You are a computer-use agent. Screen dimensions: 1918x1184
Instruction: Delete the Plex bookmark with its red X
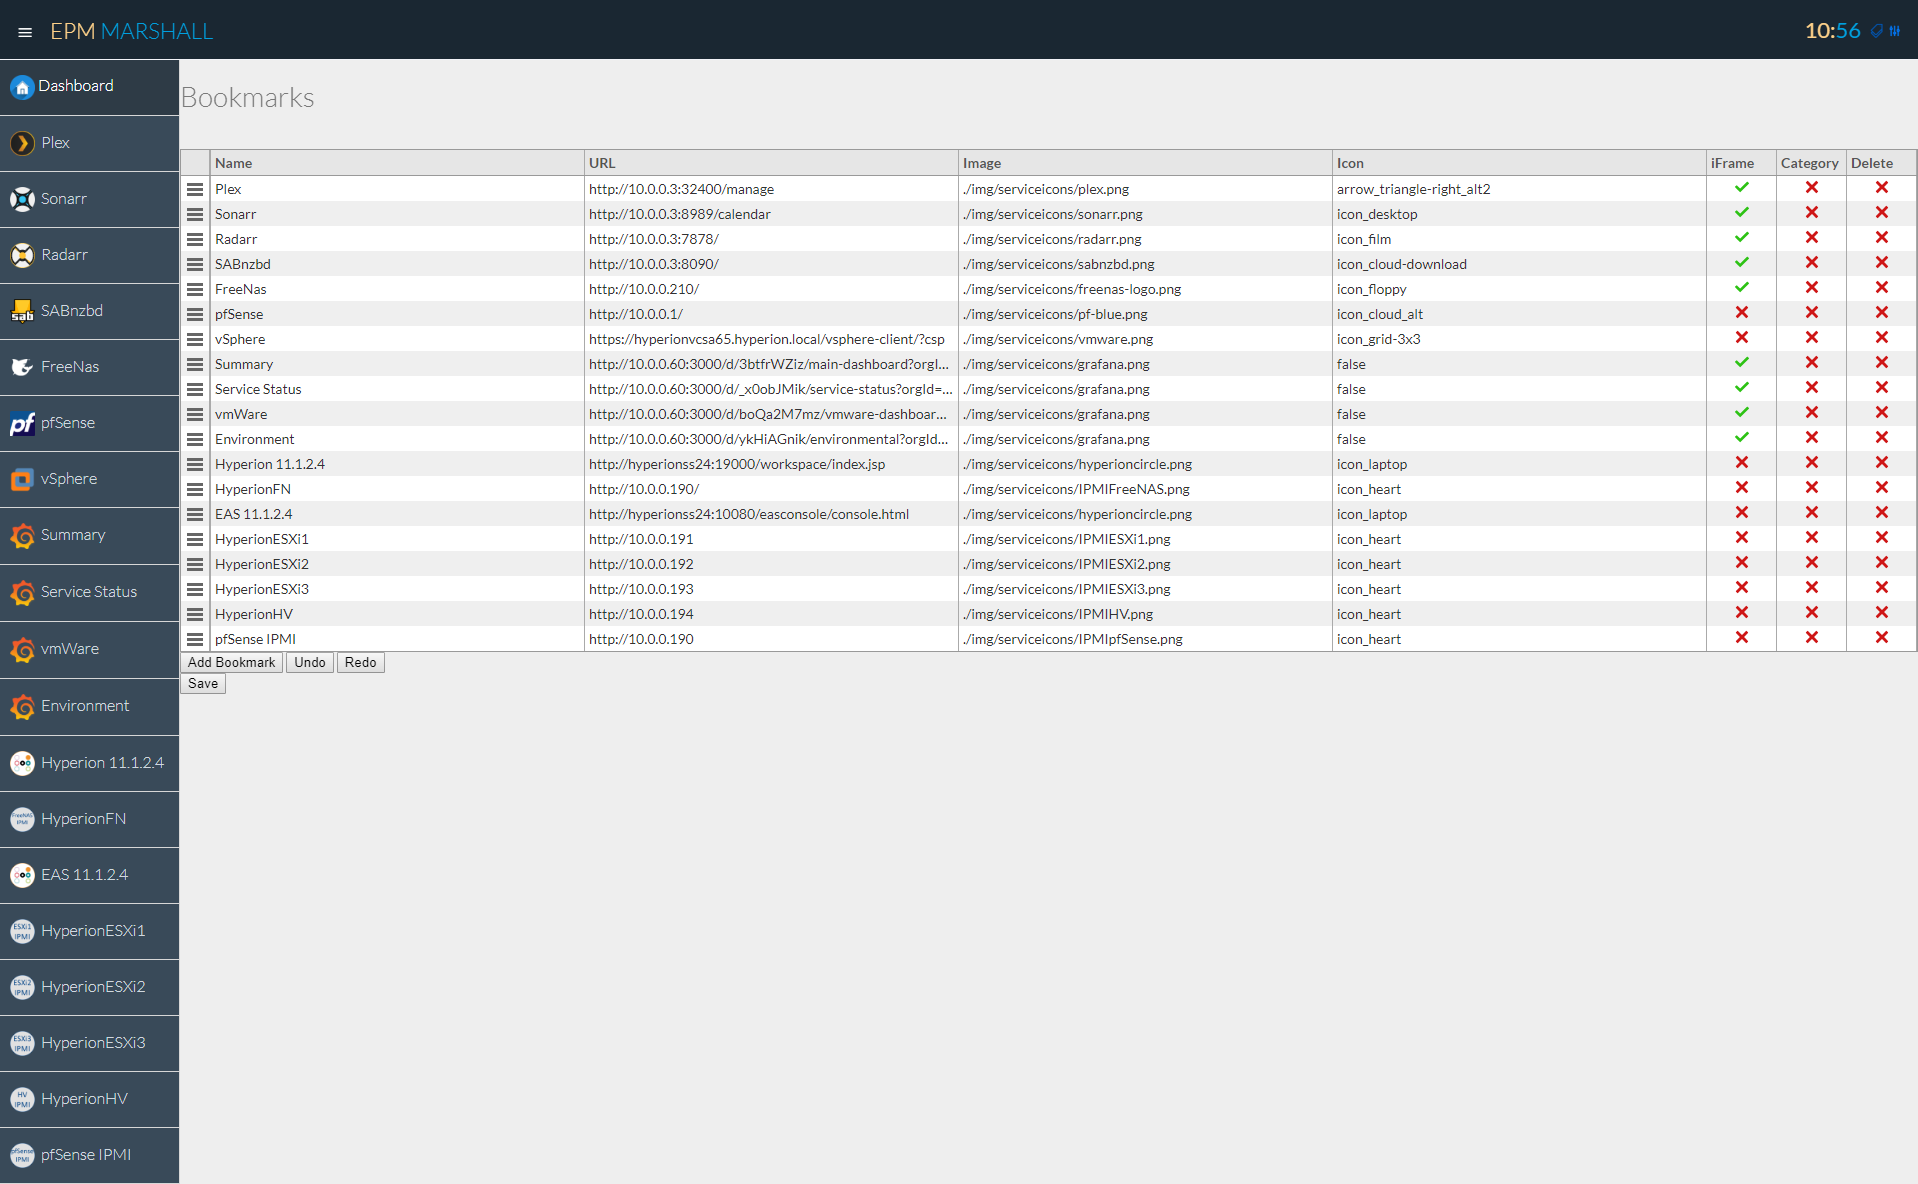[x=1881, y=188]
